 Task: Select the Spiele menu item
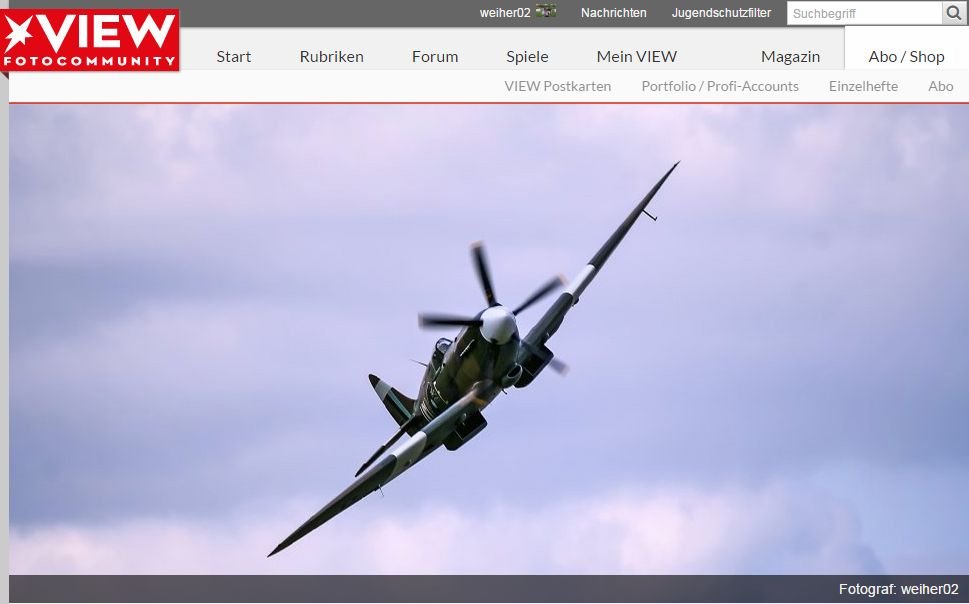tap(527, 56)
